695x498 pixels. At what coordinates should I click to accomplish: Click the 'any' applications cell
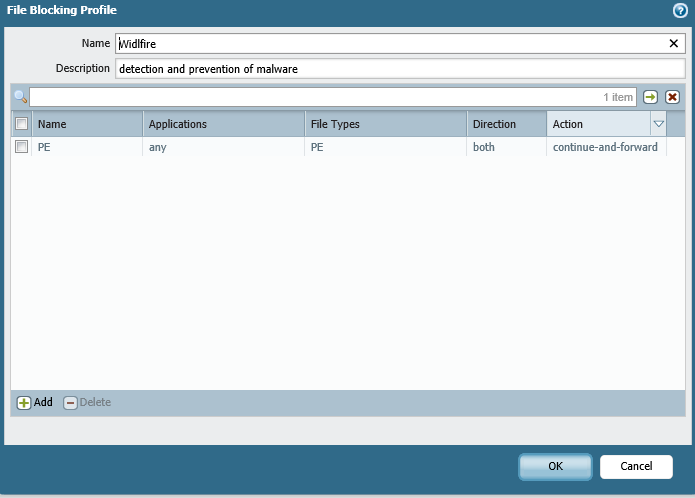[x=224, y=147]
